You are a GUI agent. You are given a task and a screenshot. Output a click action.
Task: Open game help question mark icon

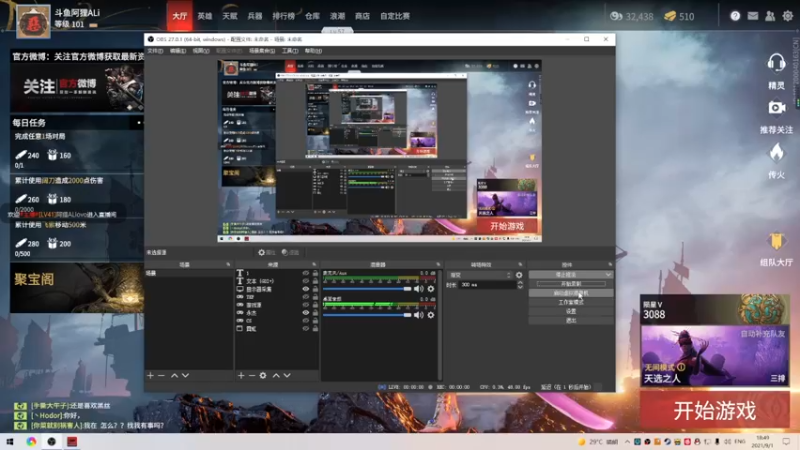click(x=735, y=16)
